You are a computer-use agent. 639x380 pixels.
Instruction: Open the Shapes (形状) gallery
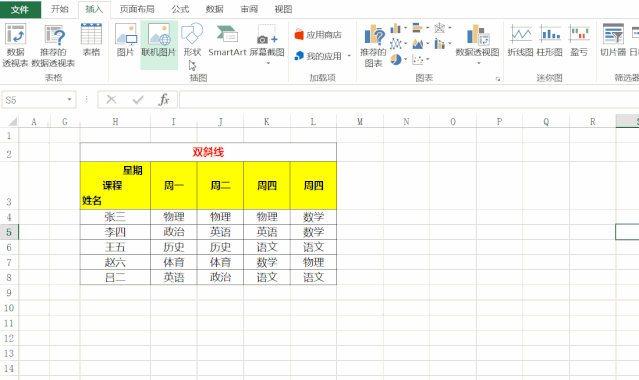click(192, 39)
